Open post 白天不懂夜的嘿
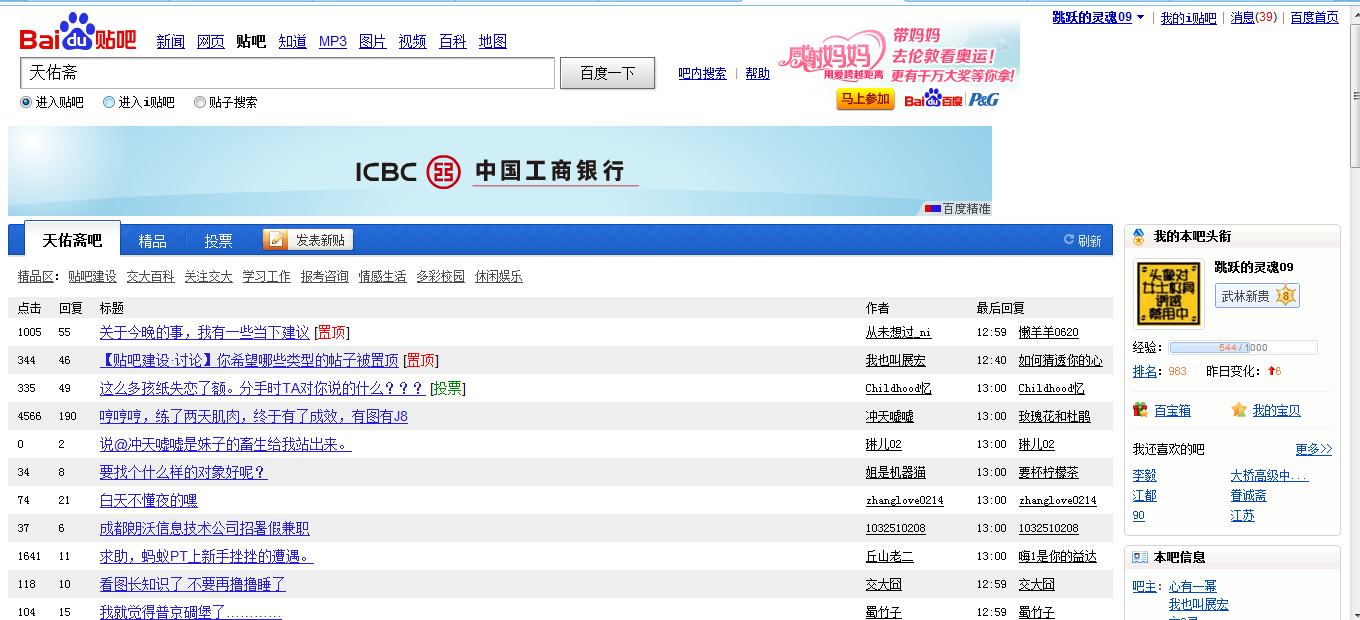This screenshot has width=1360, height=620. coord(148,500)
